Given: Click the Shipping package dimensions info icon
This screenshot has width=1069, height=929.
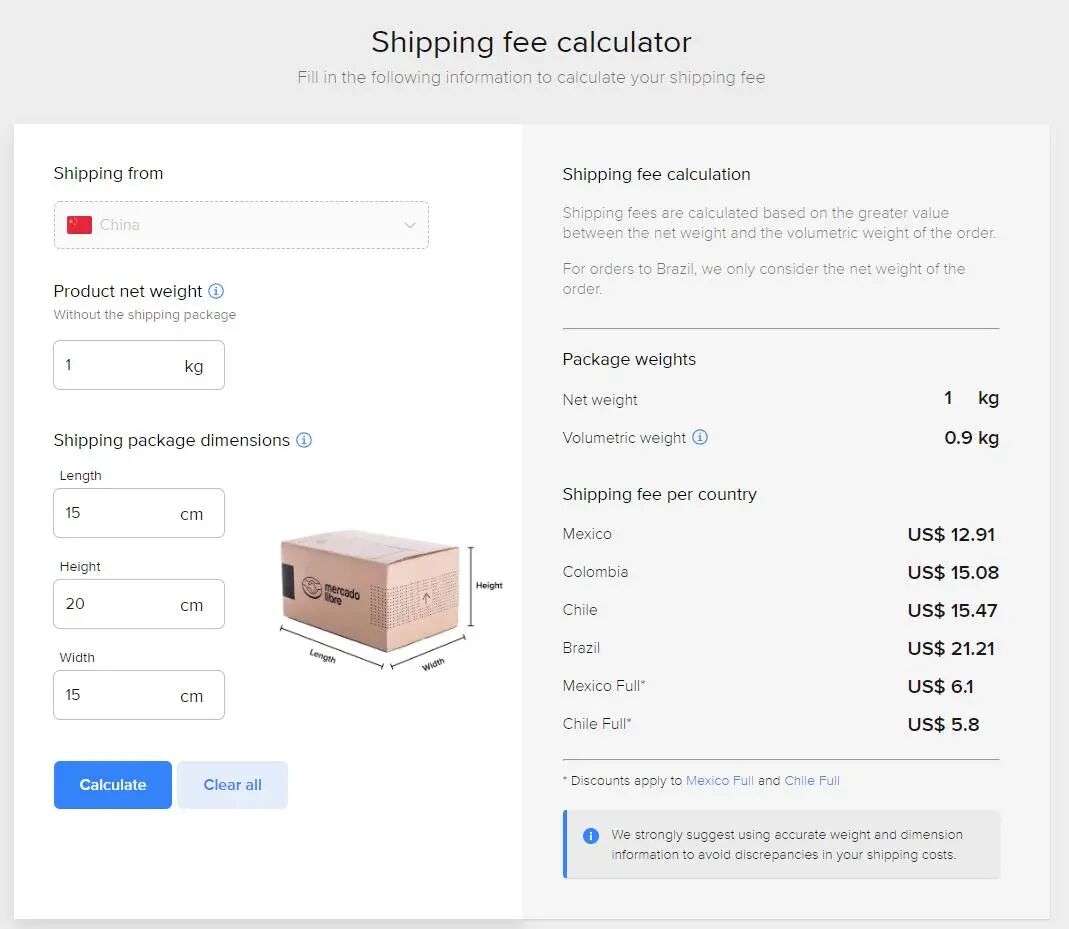Looking at the screenshot, I should pyautogui.click(x=304, y=440).
